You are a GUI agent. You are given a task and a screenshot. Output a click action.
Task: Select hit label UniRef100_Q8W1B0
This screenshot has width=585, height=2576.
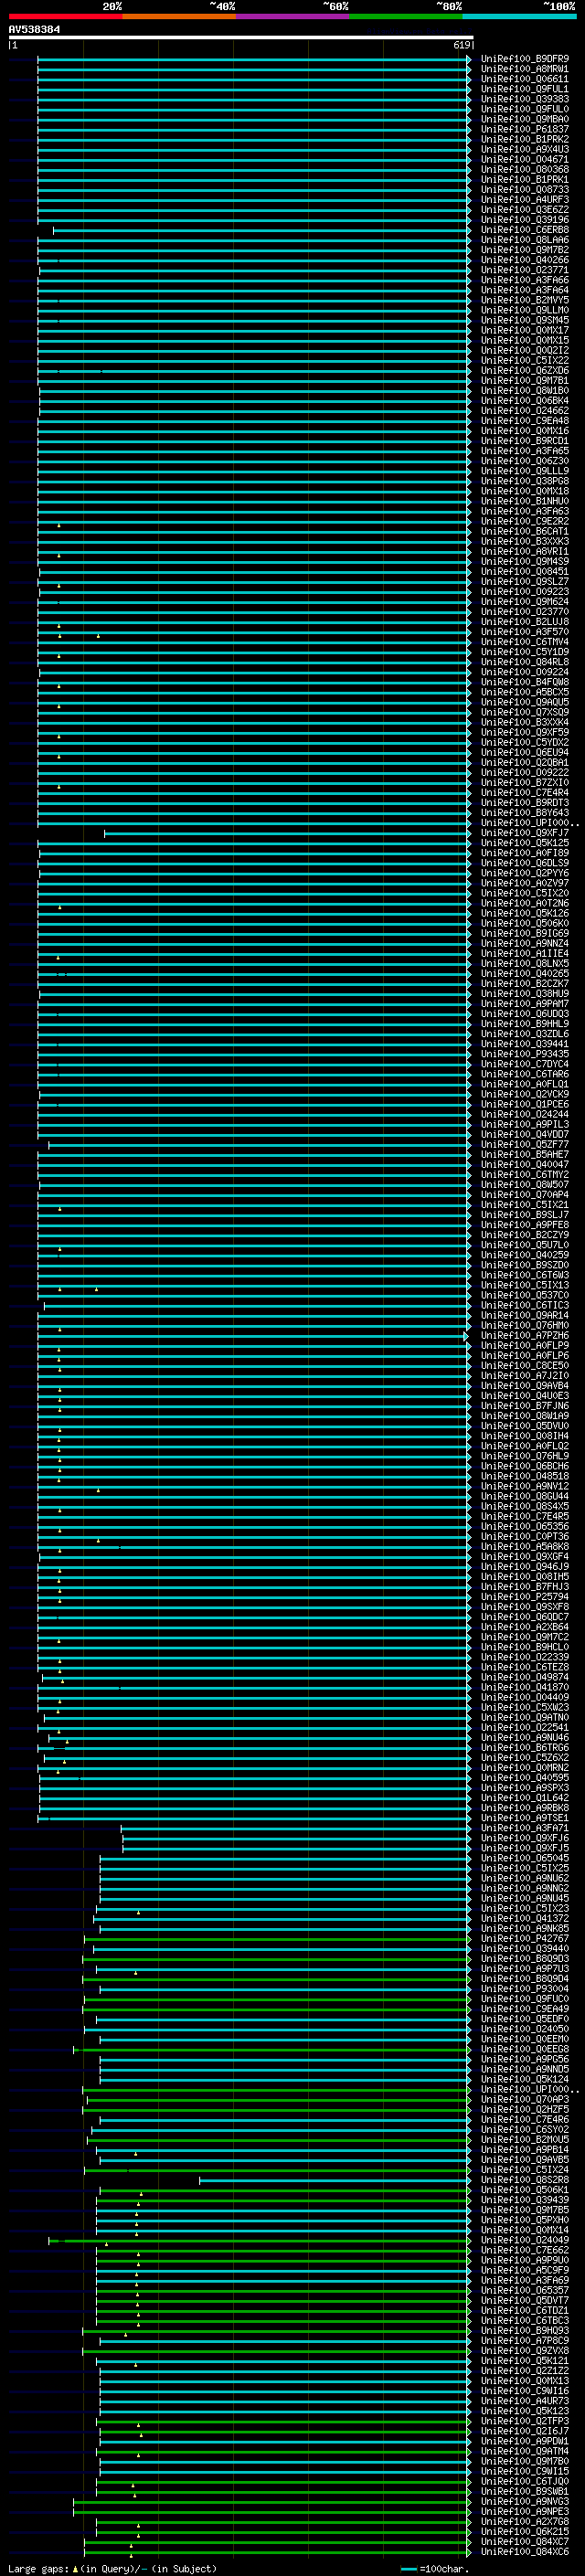[524, 390]
